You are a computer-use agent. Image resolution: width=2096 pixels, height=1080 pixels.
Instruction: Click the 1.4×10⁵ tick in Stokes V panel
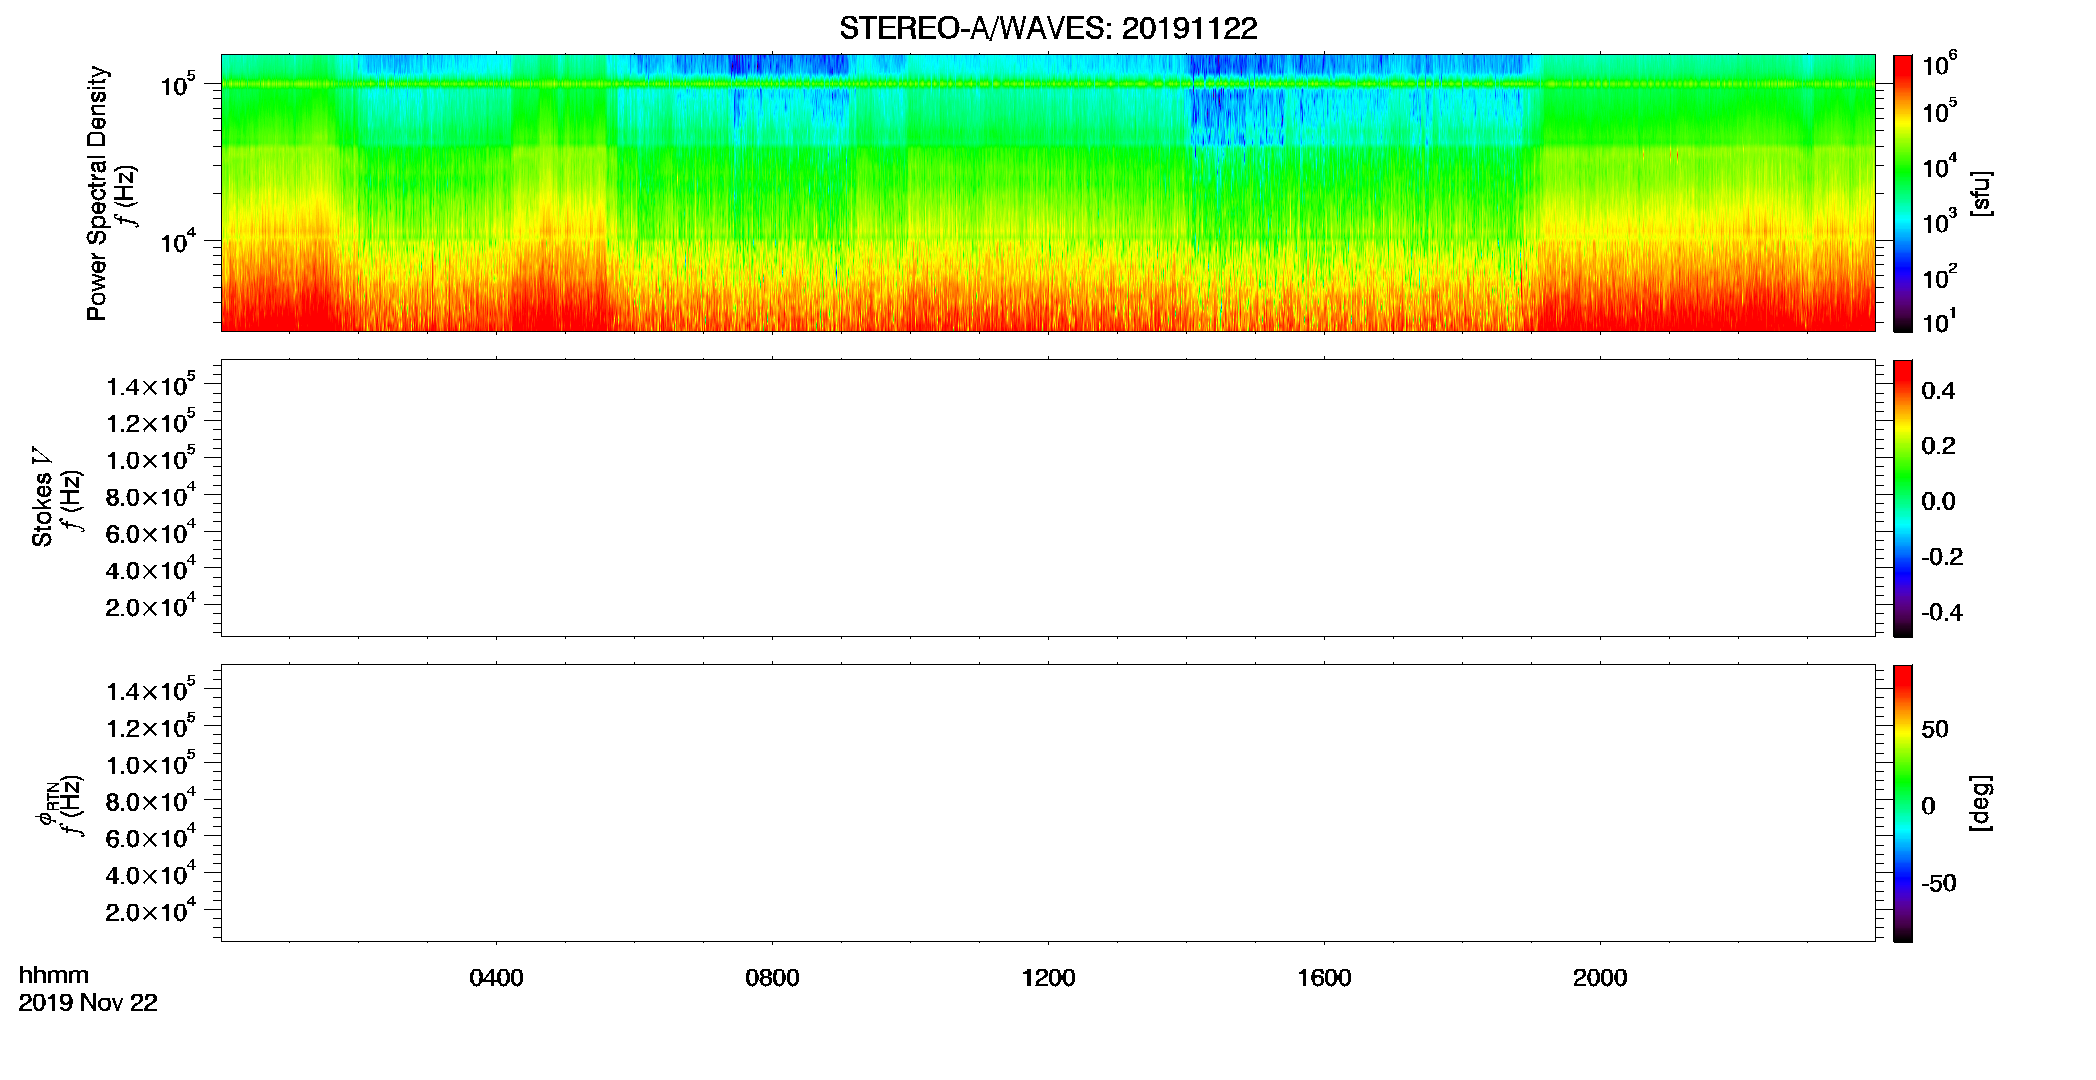(x=151, y=385)
